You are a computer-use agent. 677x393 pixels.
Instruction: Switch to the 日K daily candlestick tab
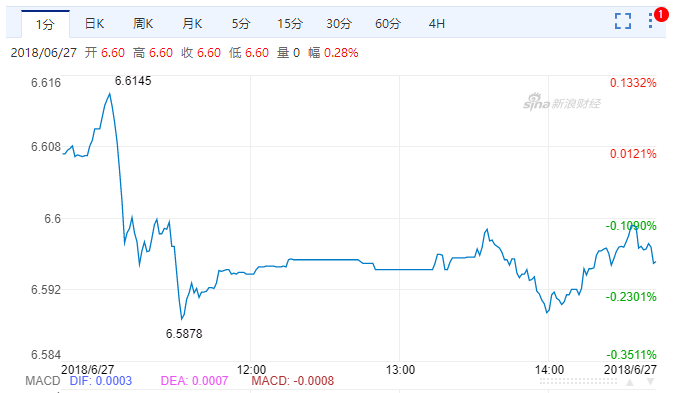coord(94,23)
